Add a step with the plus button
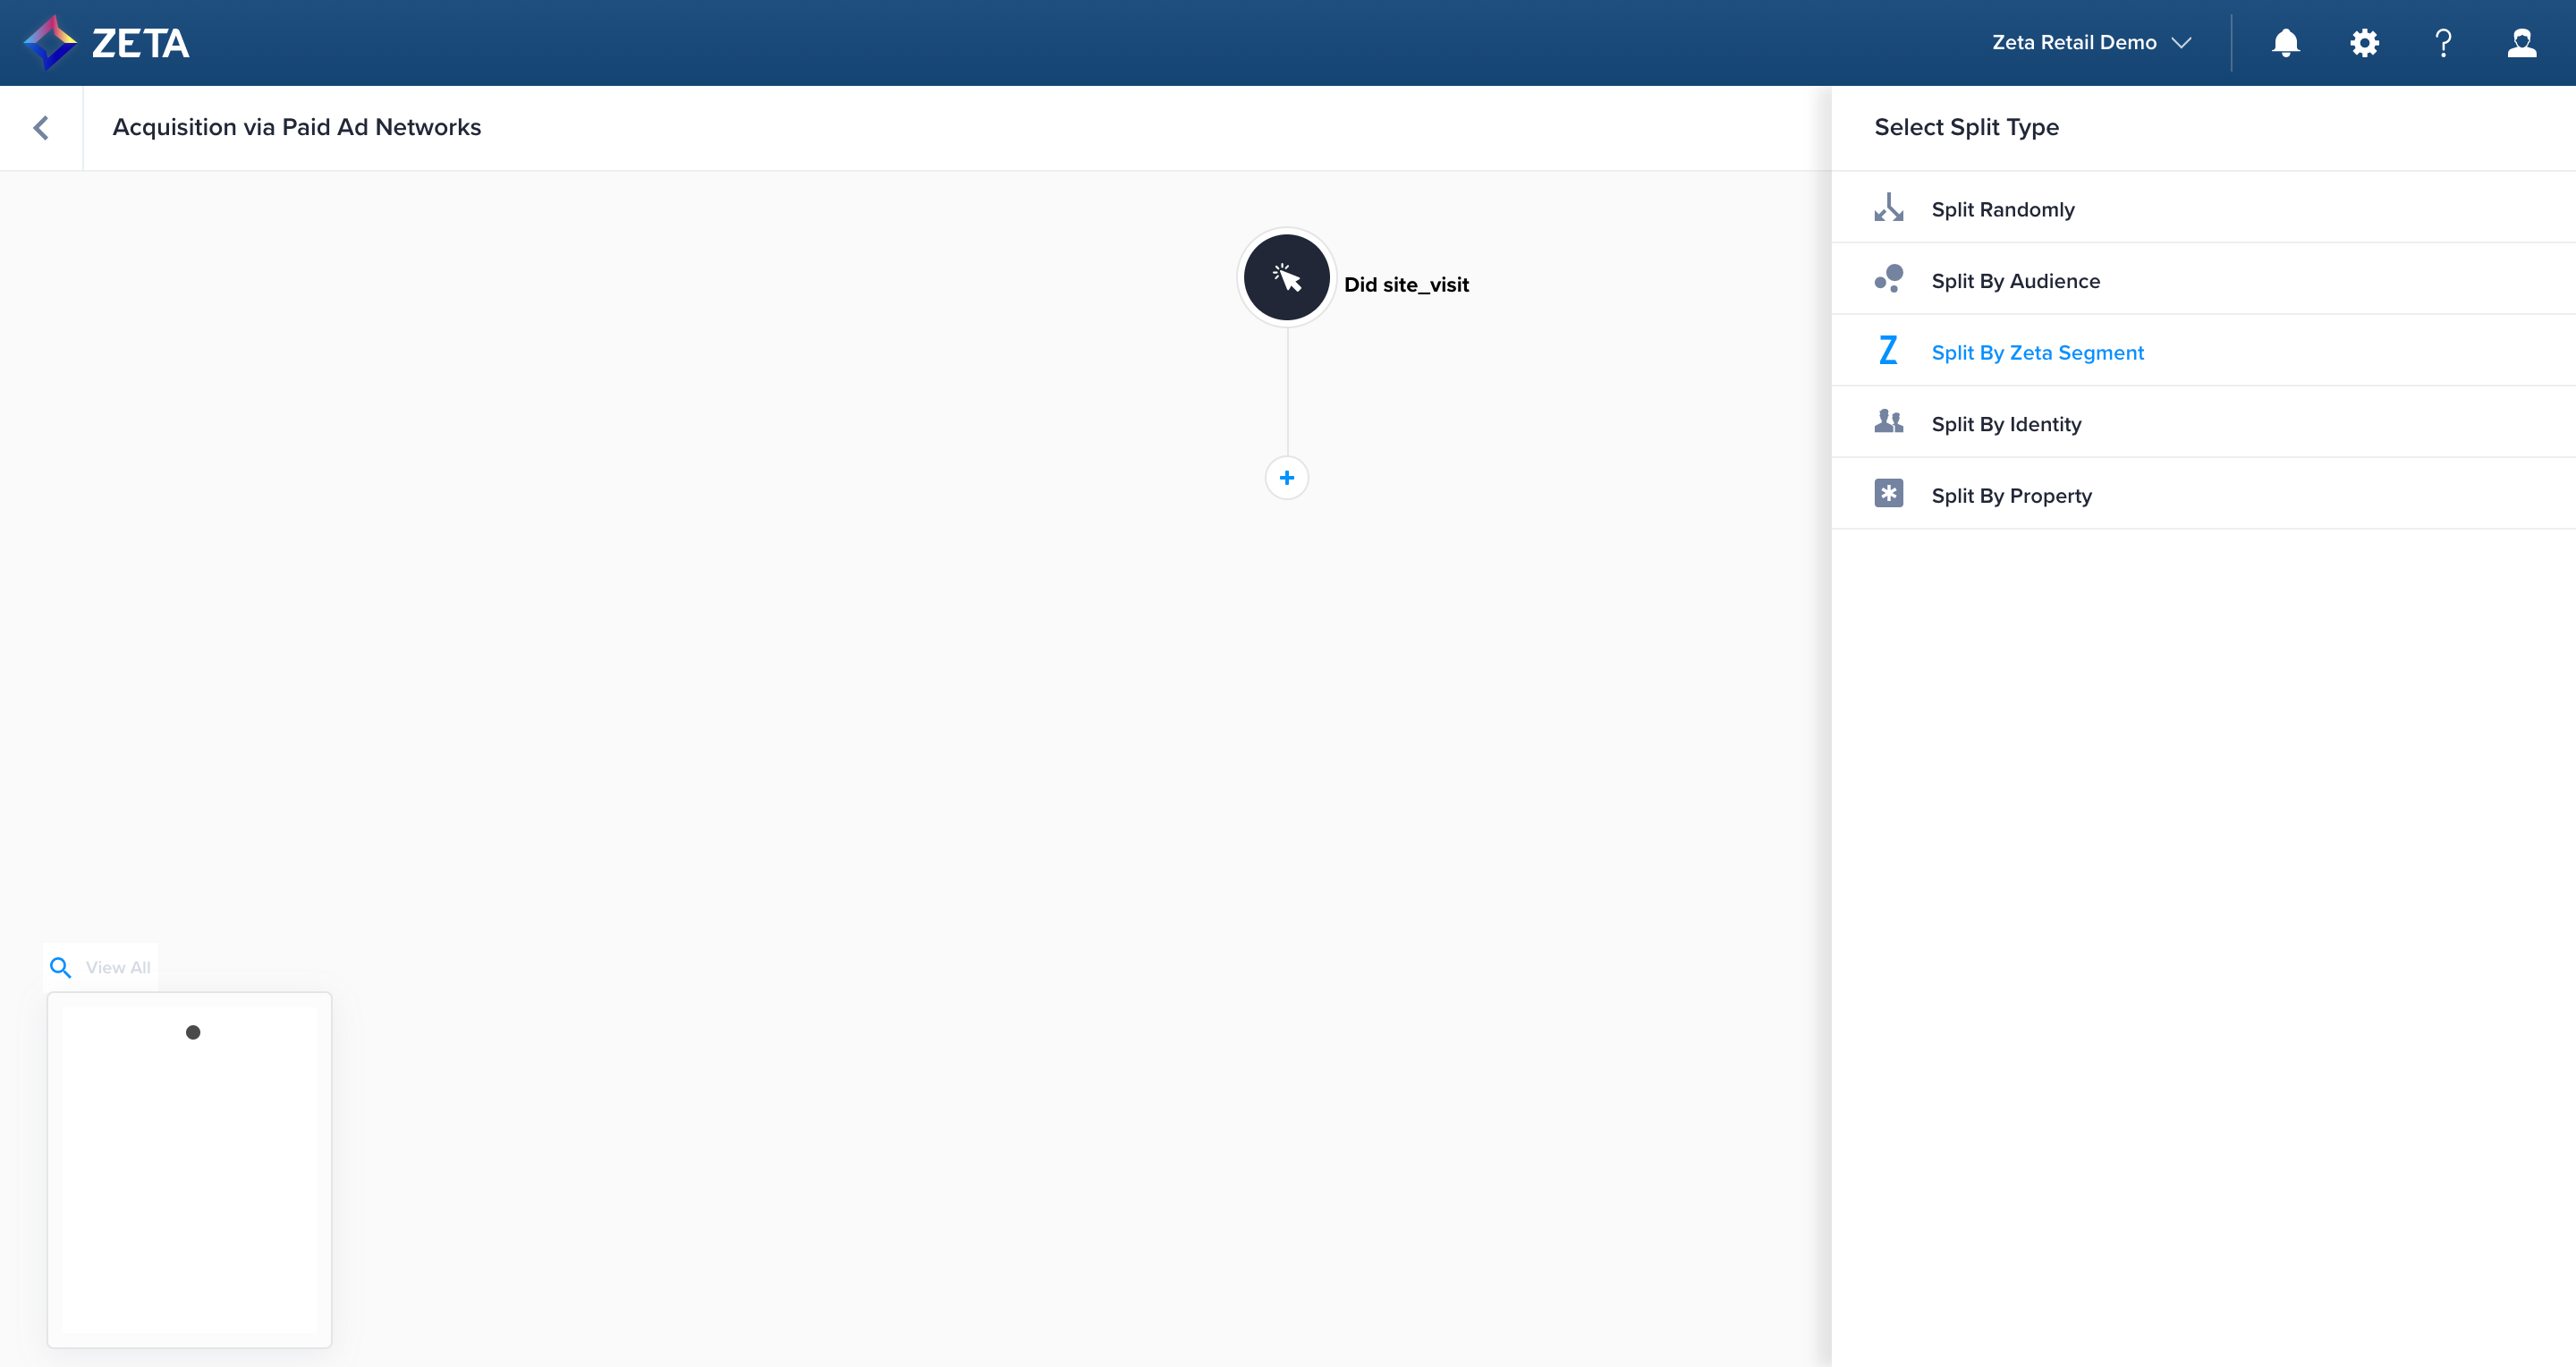The height and width of the screenshot is (1367, 2576). 1286,478
